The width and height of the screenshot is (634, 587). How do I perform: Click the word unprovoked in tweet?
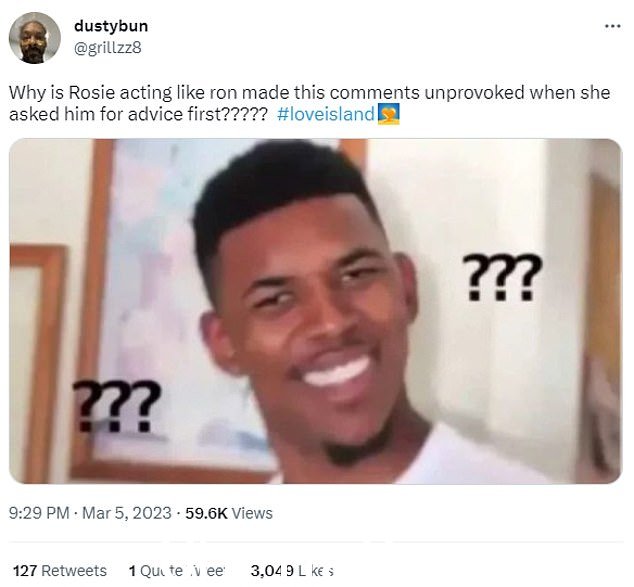[474, 93]
